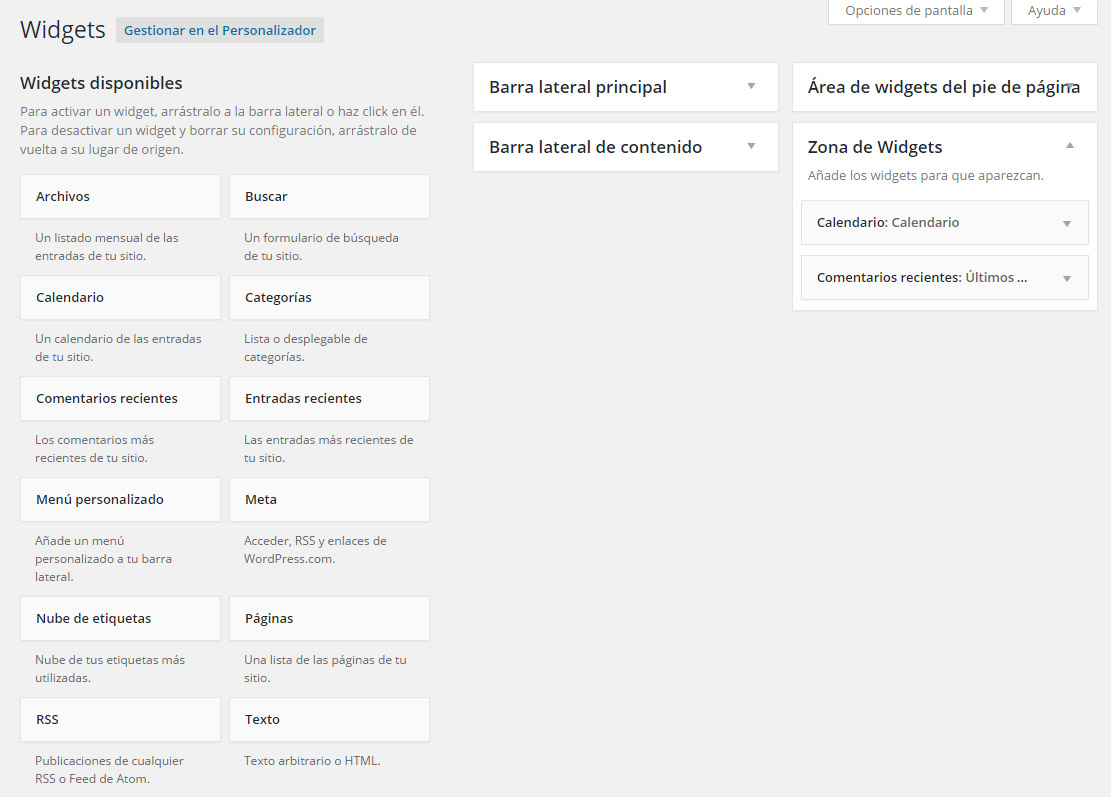Select the Archivos available widget
This screenshot has height=797, width=1111.
pyautogui.click(x=120, y=197)
